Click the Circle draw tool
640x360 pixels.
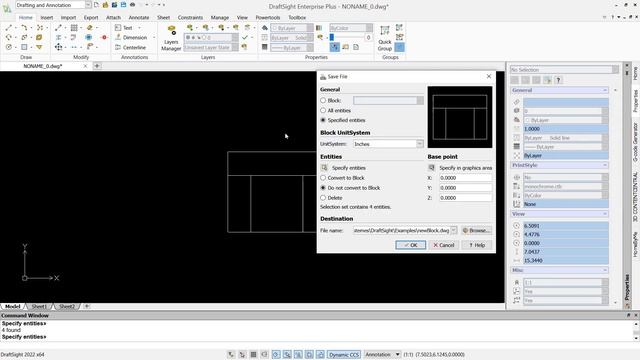9,47
